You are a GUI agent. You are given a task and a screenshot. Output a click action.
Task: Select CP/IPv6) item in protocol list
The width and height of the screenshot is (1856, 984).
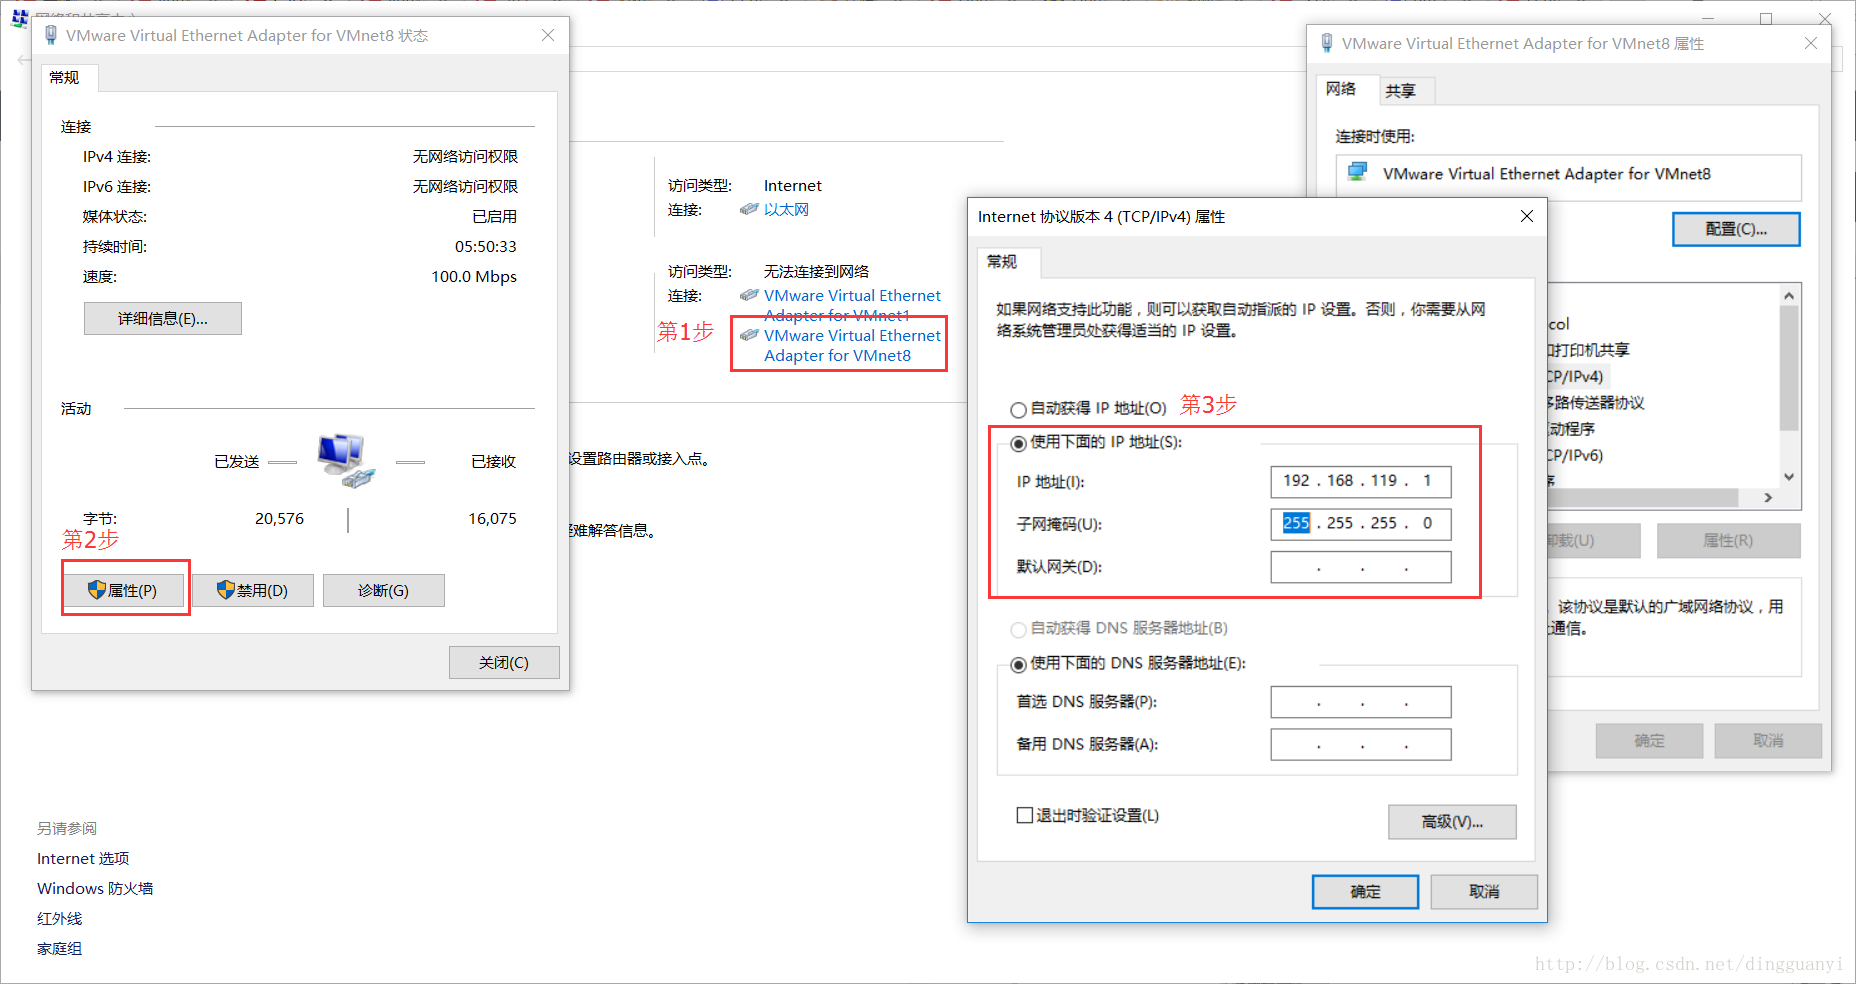[1575, 456]
